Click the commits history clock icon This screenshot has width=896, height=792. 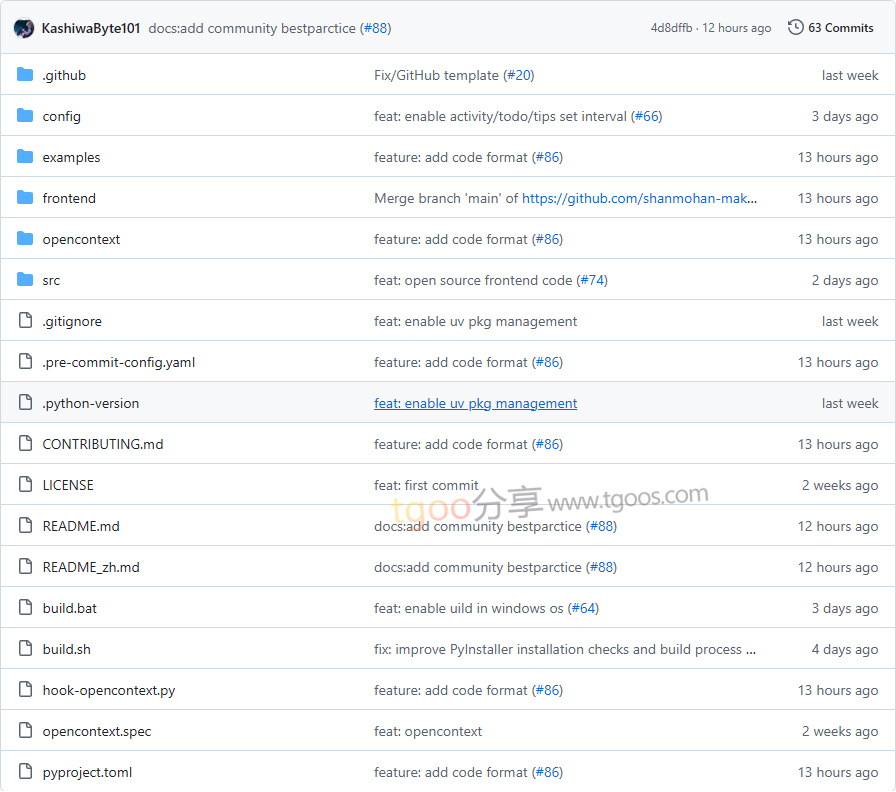click(796, 28)
